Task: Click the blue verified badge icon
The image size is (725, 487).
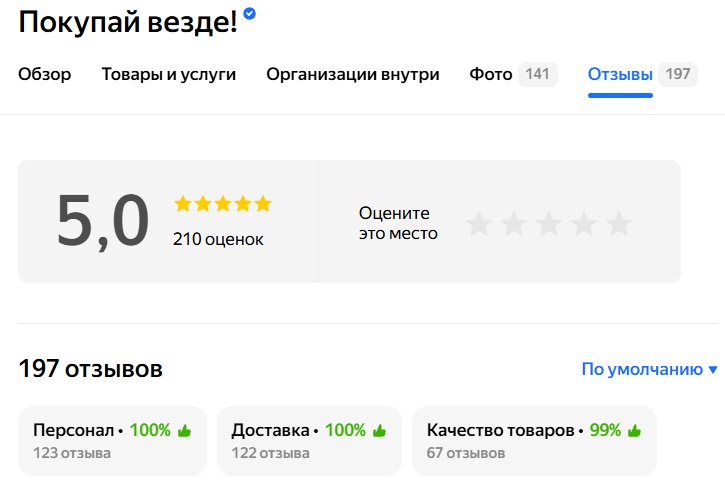Action: [x=250, y=14]
